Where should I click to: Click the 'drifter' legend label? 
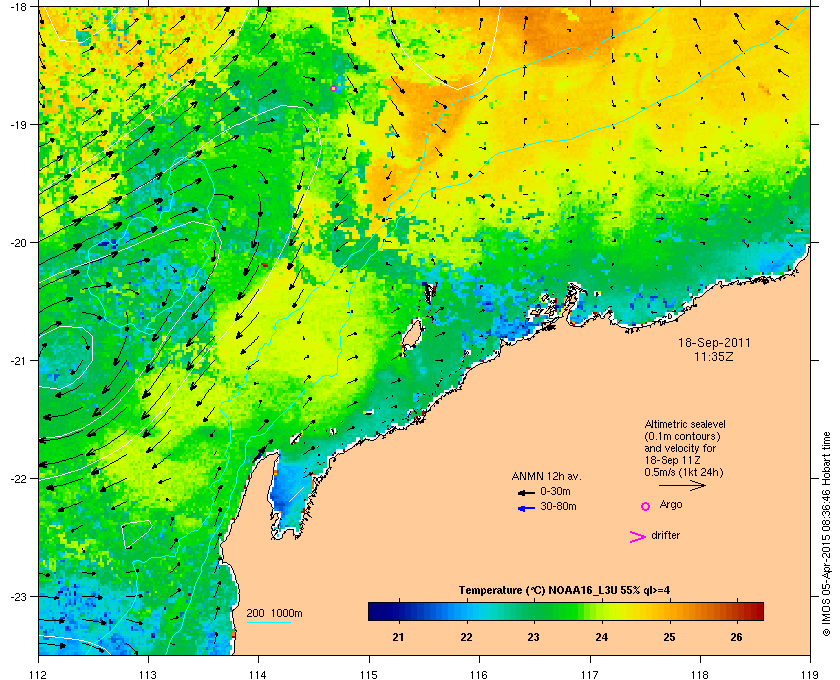665,535
